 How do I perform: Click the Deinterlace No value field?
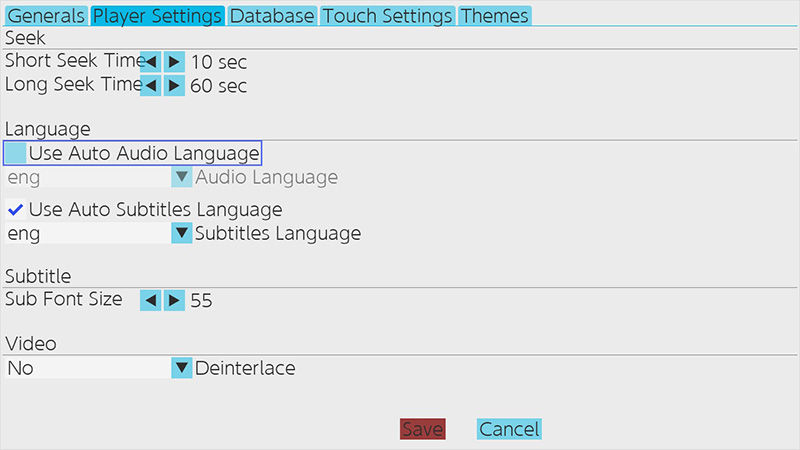click(88, 368)
